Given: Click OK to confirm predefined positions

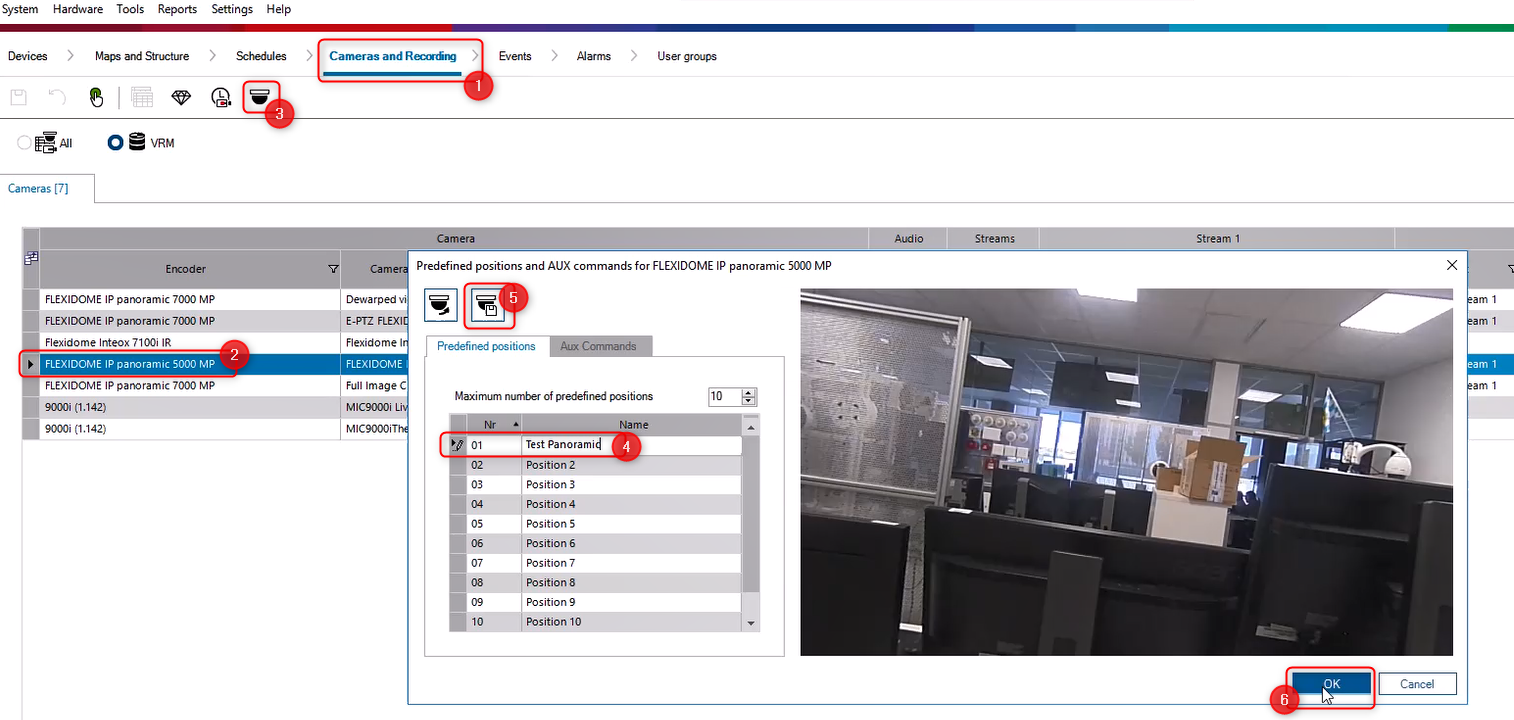Looking at the screenshot, I should 1331,684.
